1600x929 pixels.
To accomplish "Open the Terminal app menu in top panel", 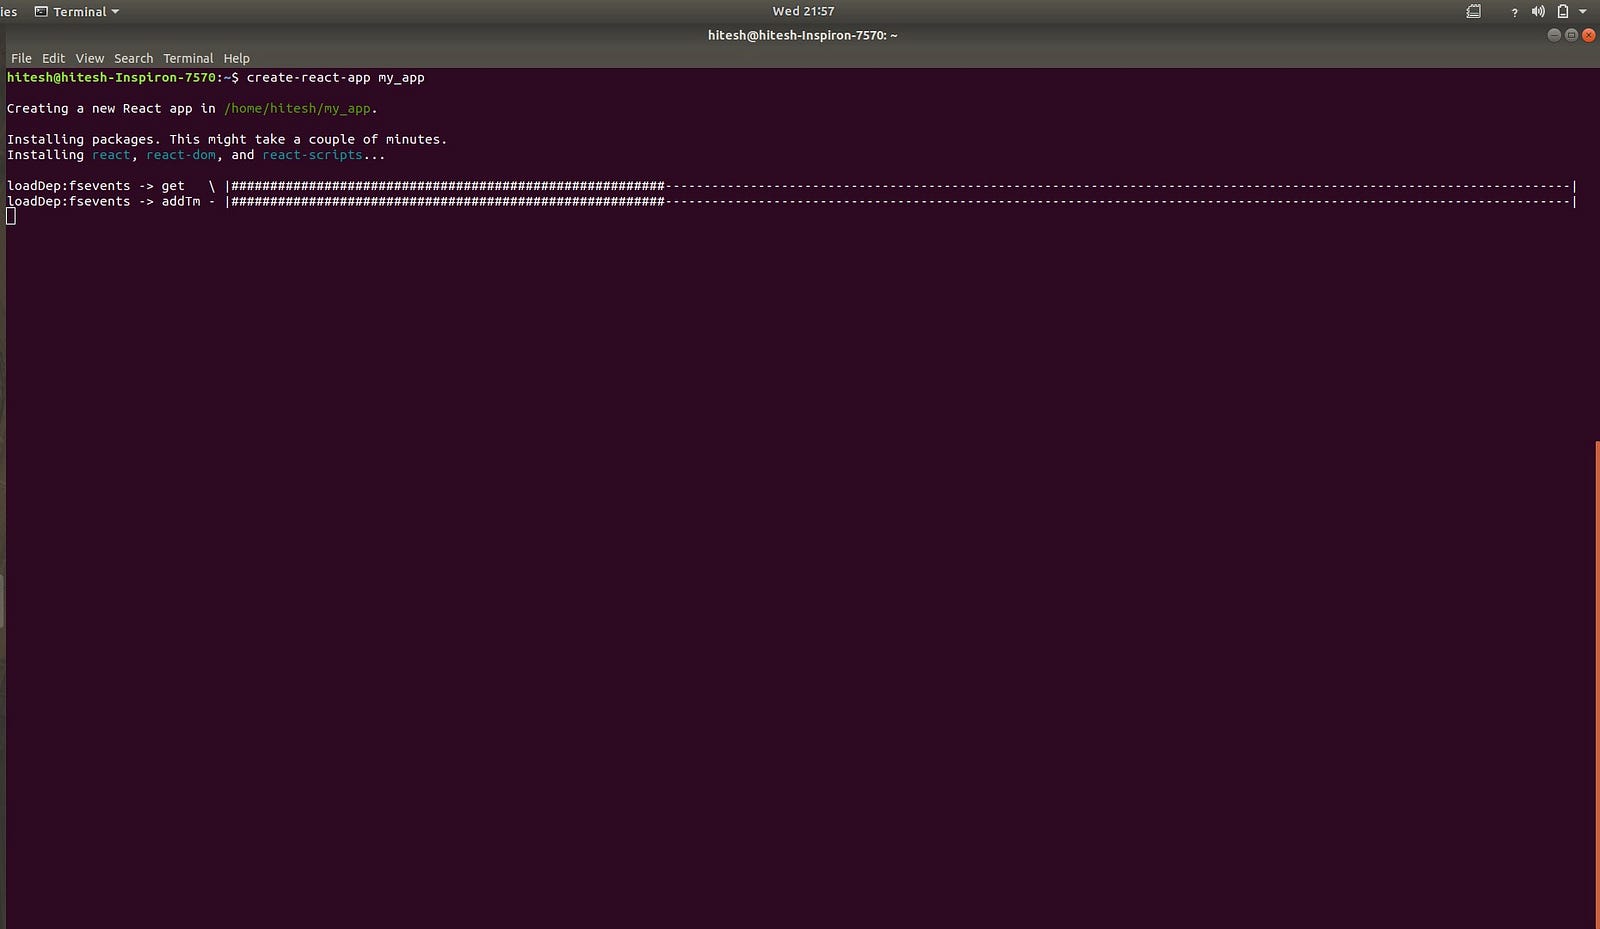I will (77, 12).
